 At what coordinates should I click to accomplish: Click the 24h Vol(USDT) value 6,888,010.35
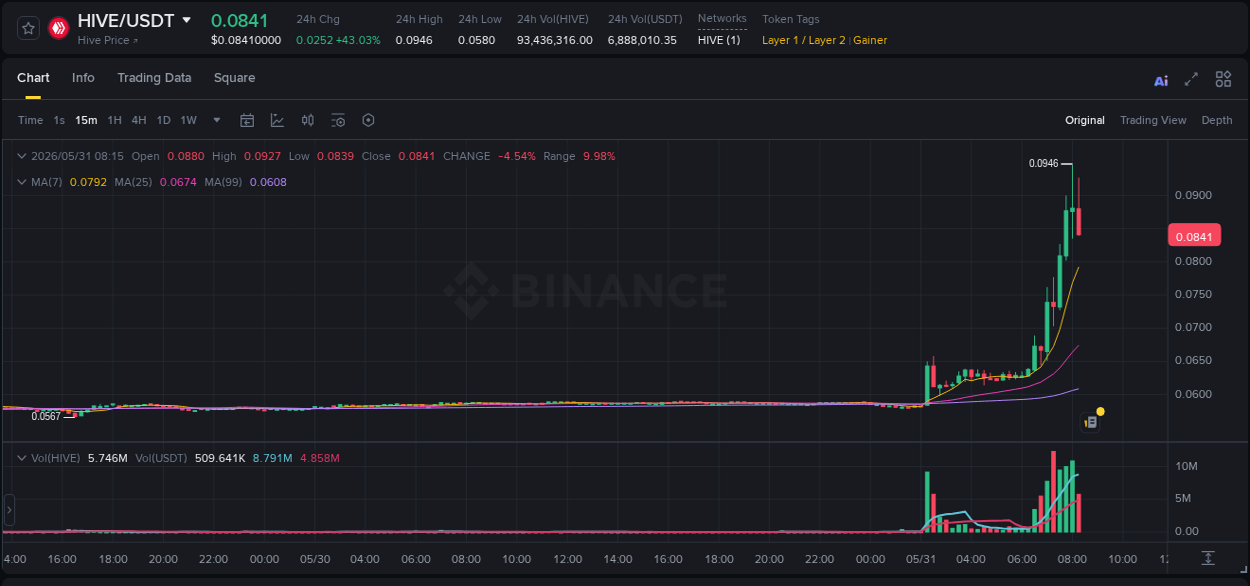coord(642,40)
